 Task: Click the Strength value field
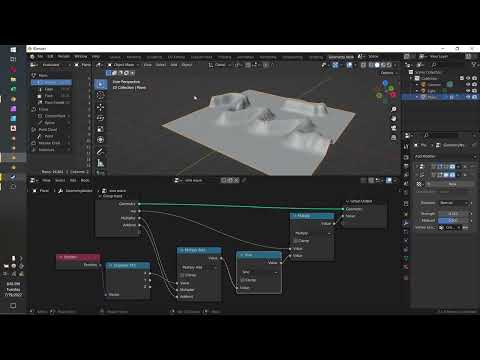454,213
